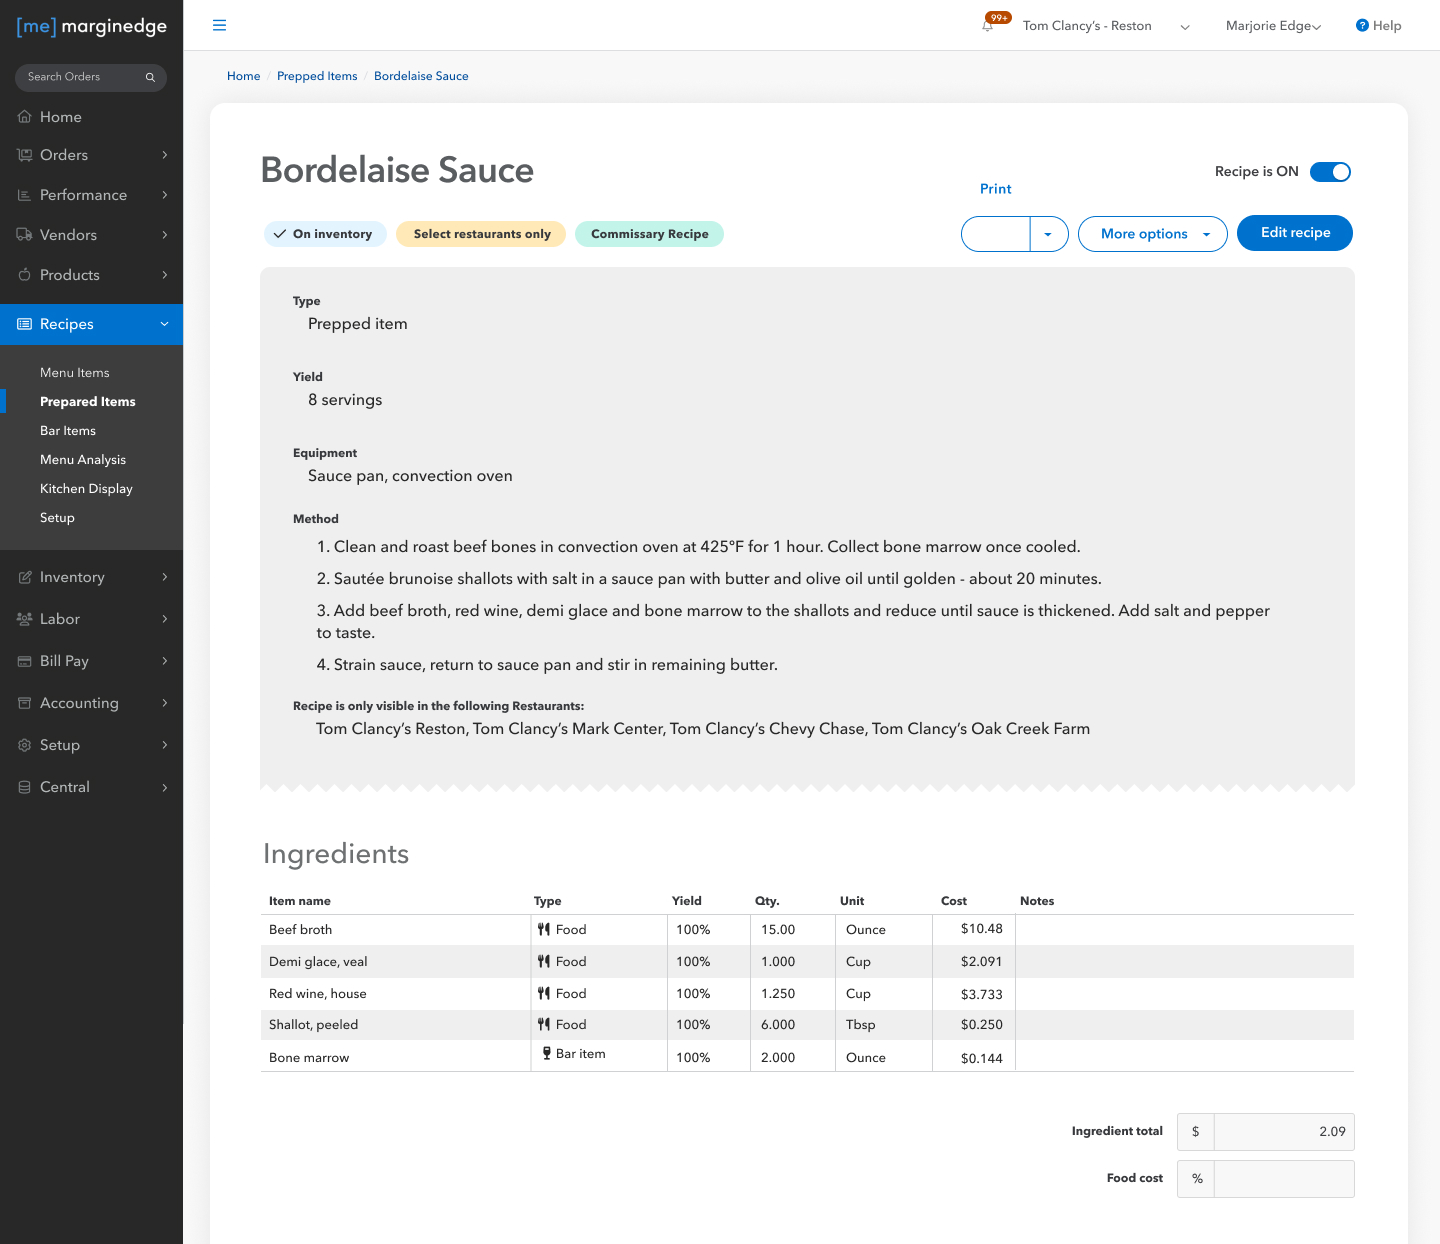Open the notifications bell icon
1440x1244 pixels.
pos(988,26)
